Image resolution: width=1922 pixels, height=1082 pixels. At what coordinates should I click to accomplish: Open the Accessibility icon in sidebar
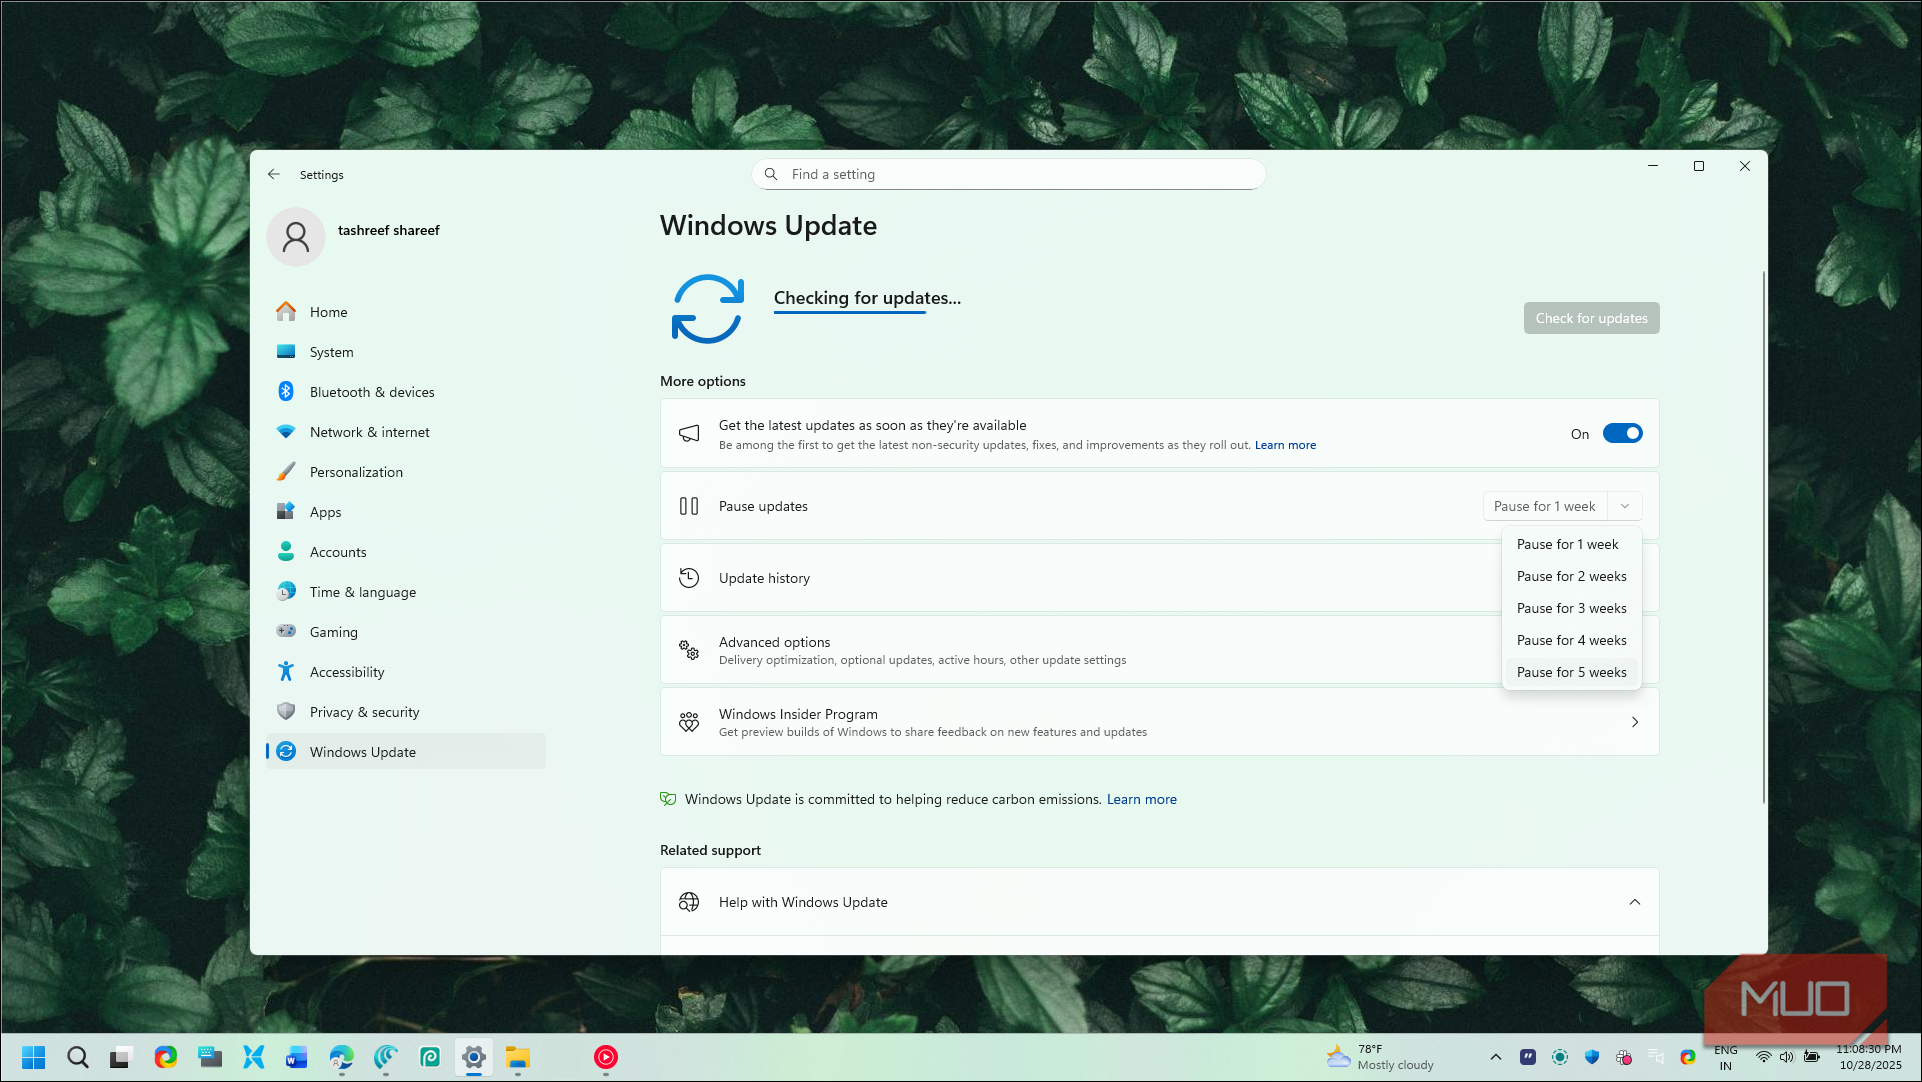click(286, 672)
